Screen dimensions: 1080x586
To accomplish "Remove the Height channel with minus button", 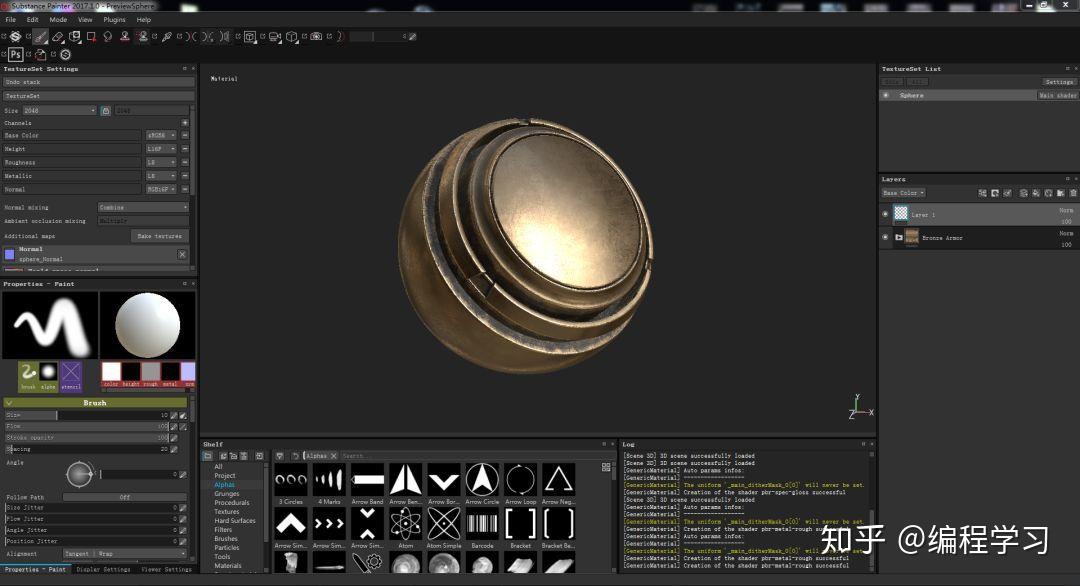I will coord(185,149).
